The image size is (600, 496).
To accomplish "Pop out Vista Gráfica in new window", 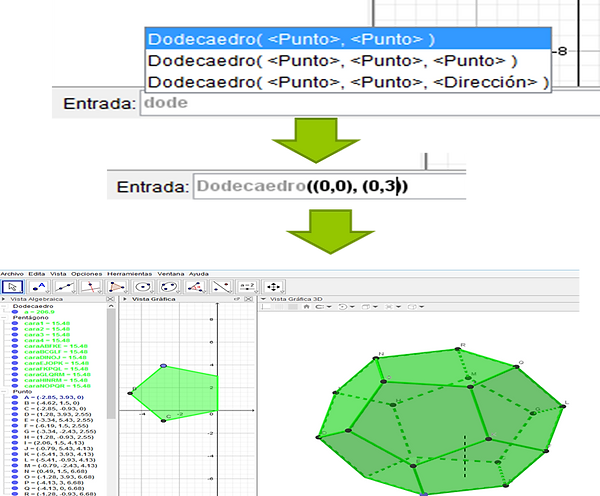I will pyautogui.click(x=237, y=299).
